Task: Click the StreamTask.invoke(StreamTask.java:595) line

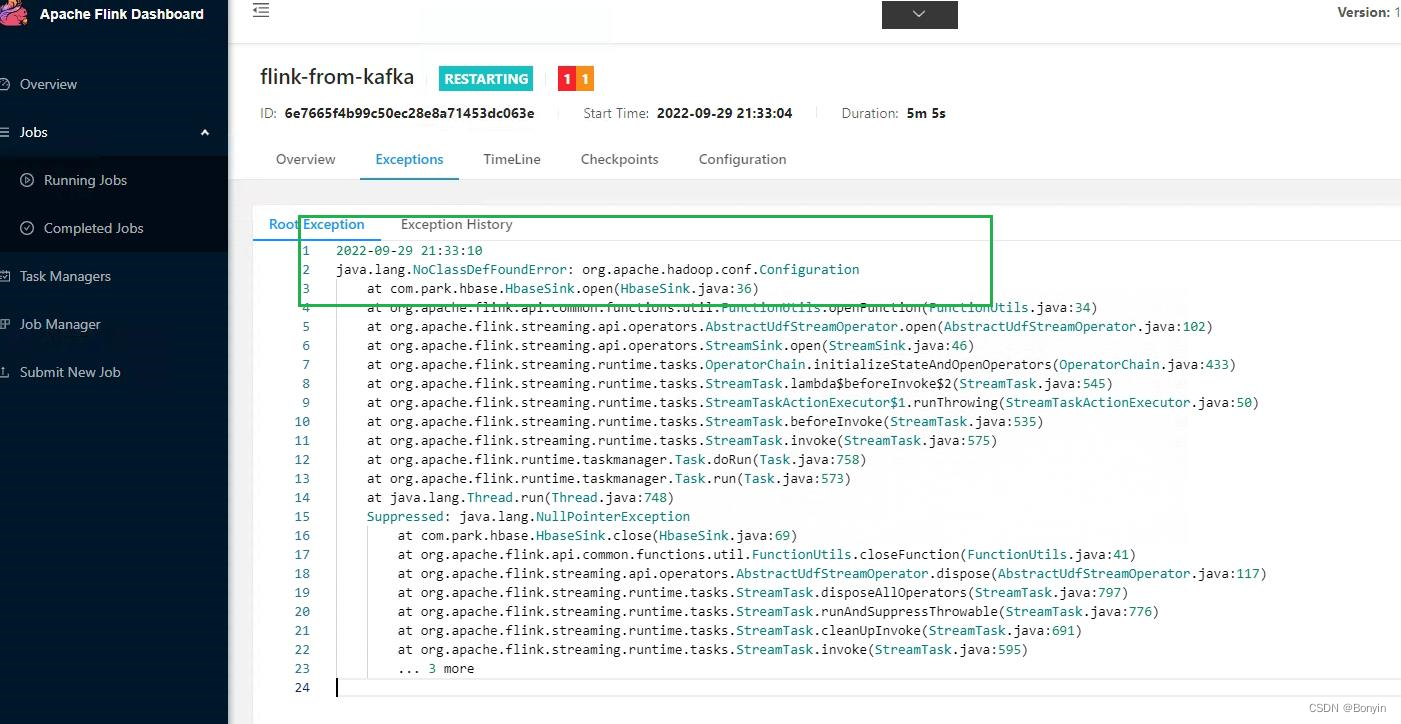Action: pos(712,649)
